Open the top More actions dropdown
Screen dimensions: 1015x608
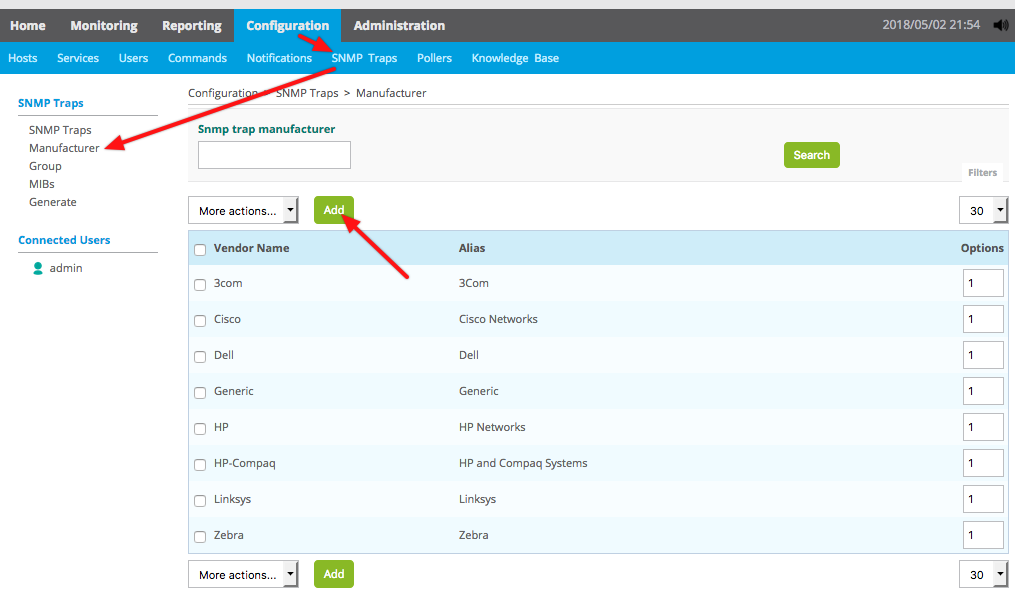pyautogui.click(x=243, y=211)
